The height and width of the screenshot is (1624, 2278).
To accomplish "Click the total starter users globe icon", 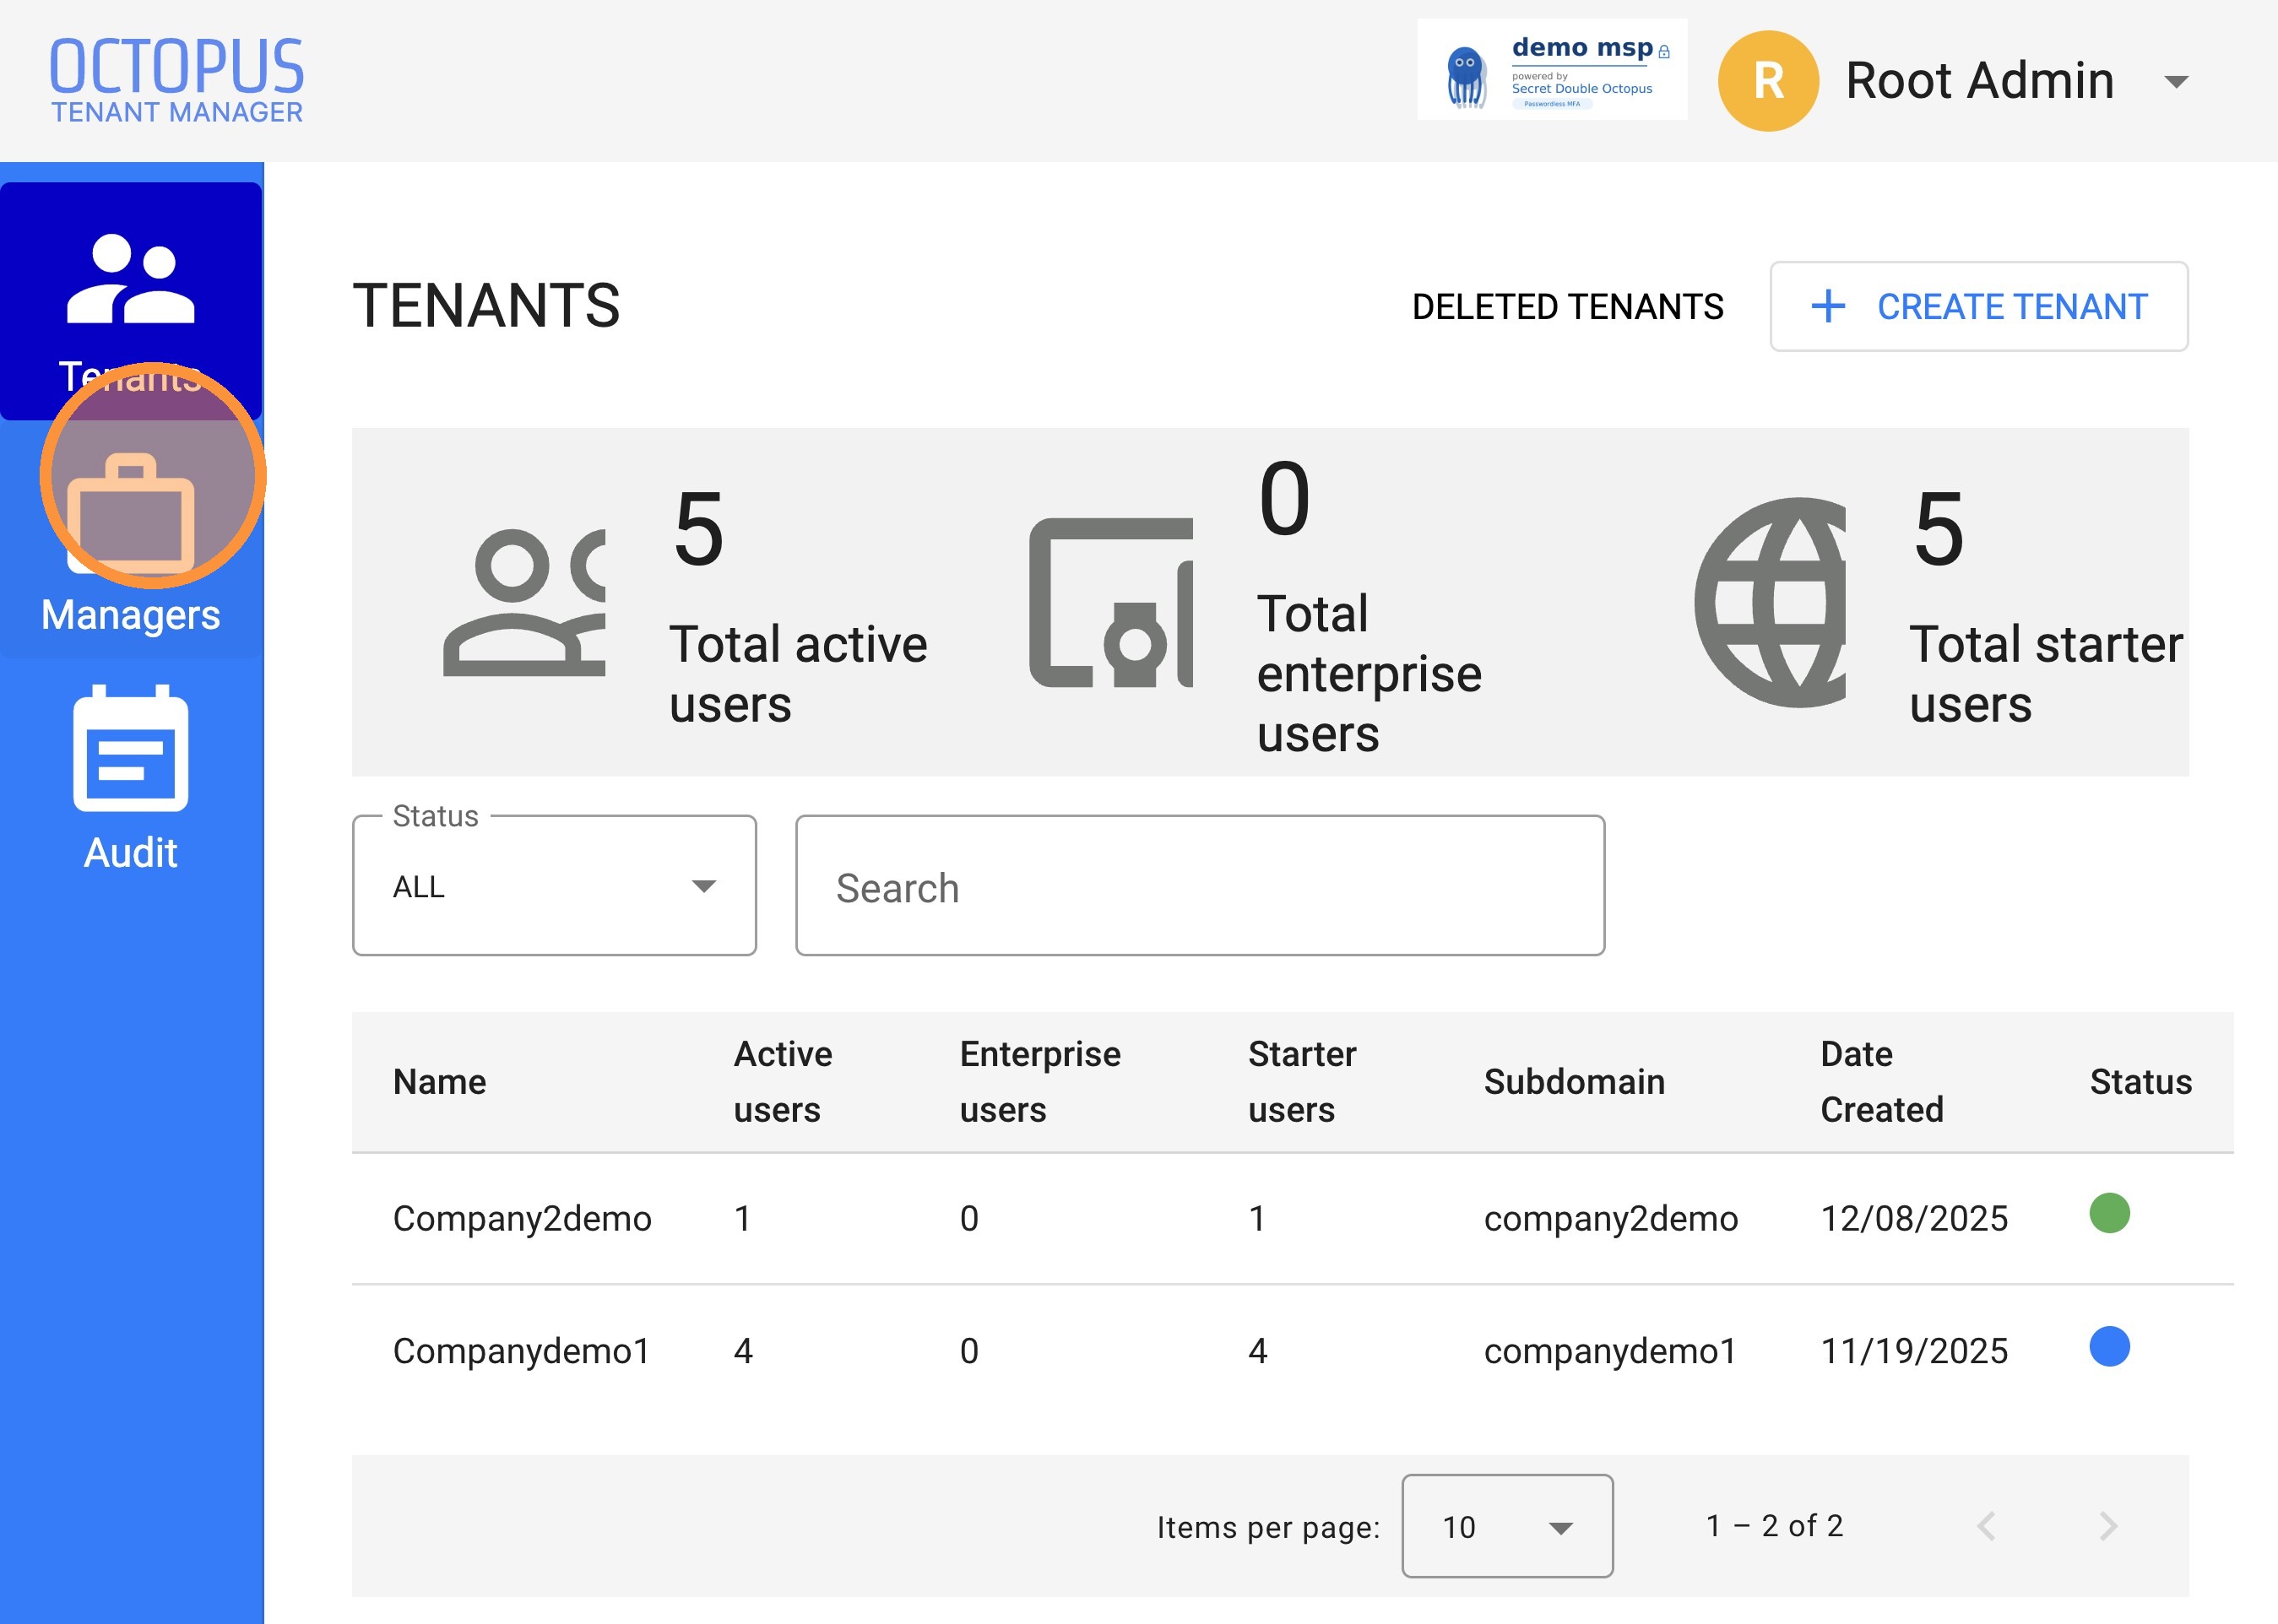I will pyautogui.click(x=1770, y=603).
